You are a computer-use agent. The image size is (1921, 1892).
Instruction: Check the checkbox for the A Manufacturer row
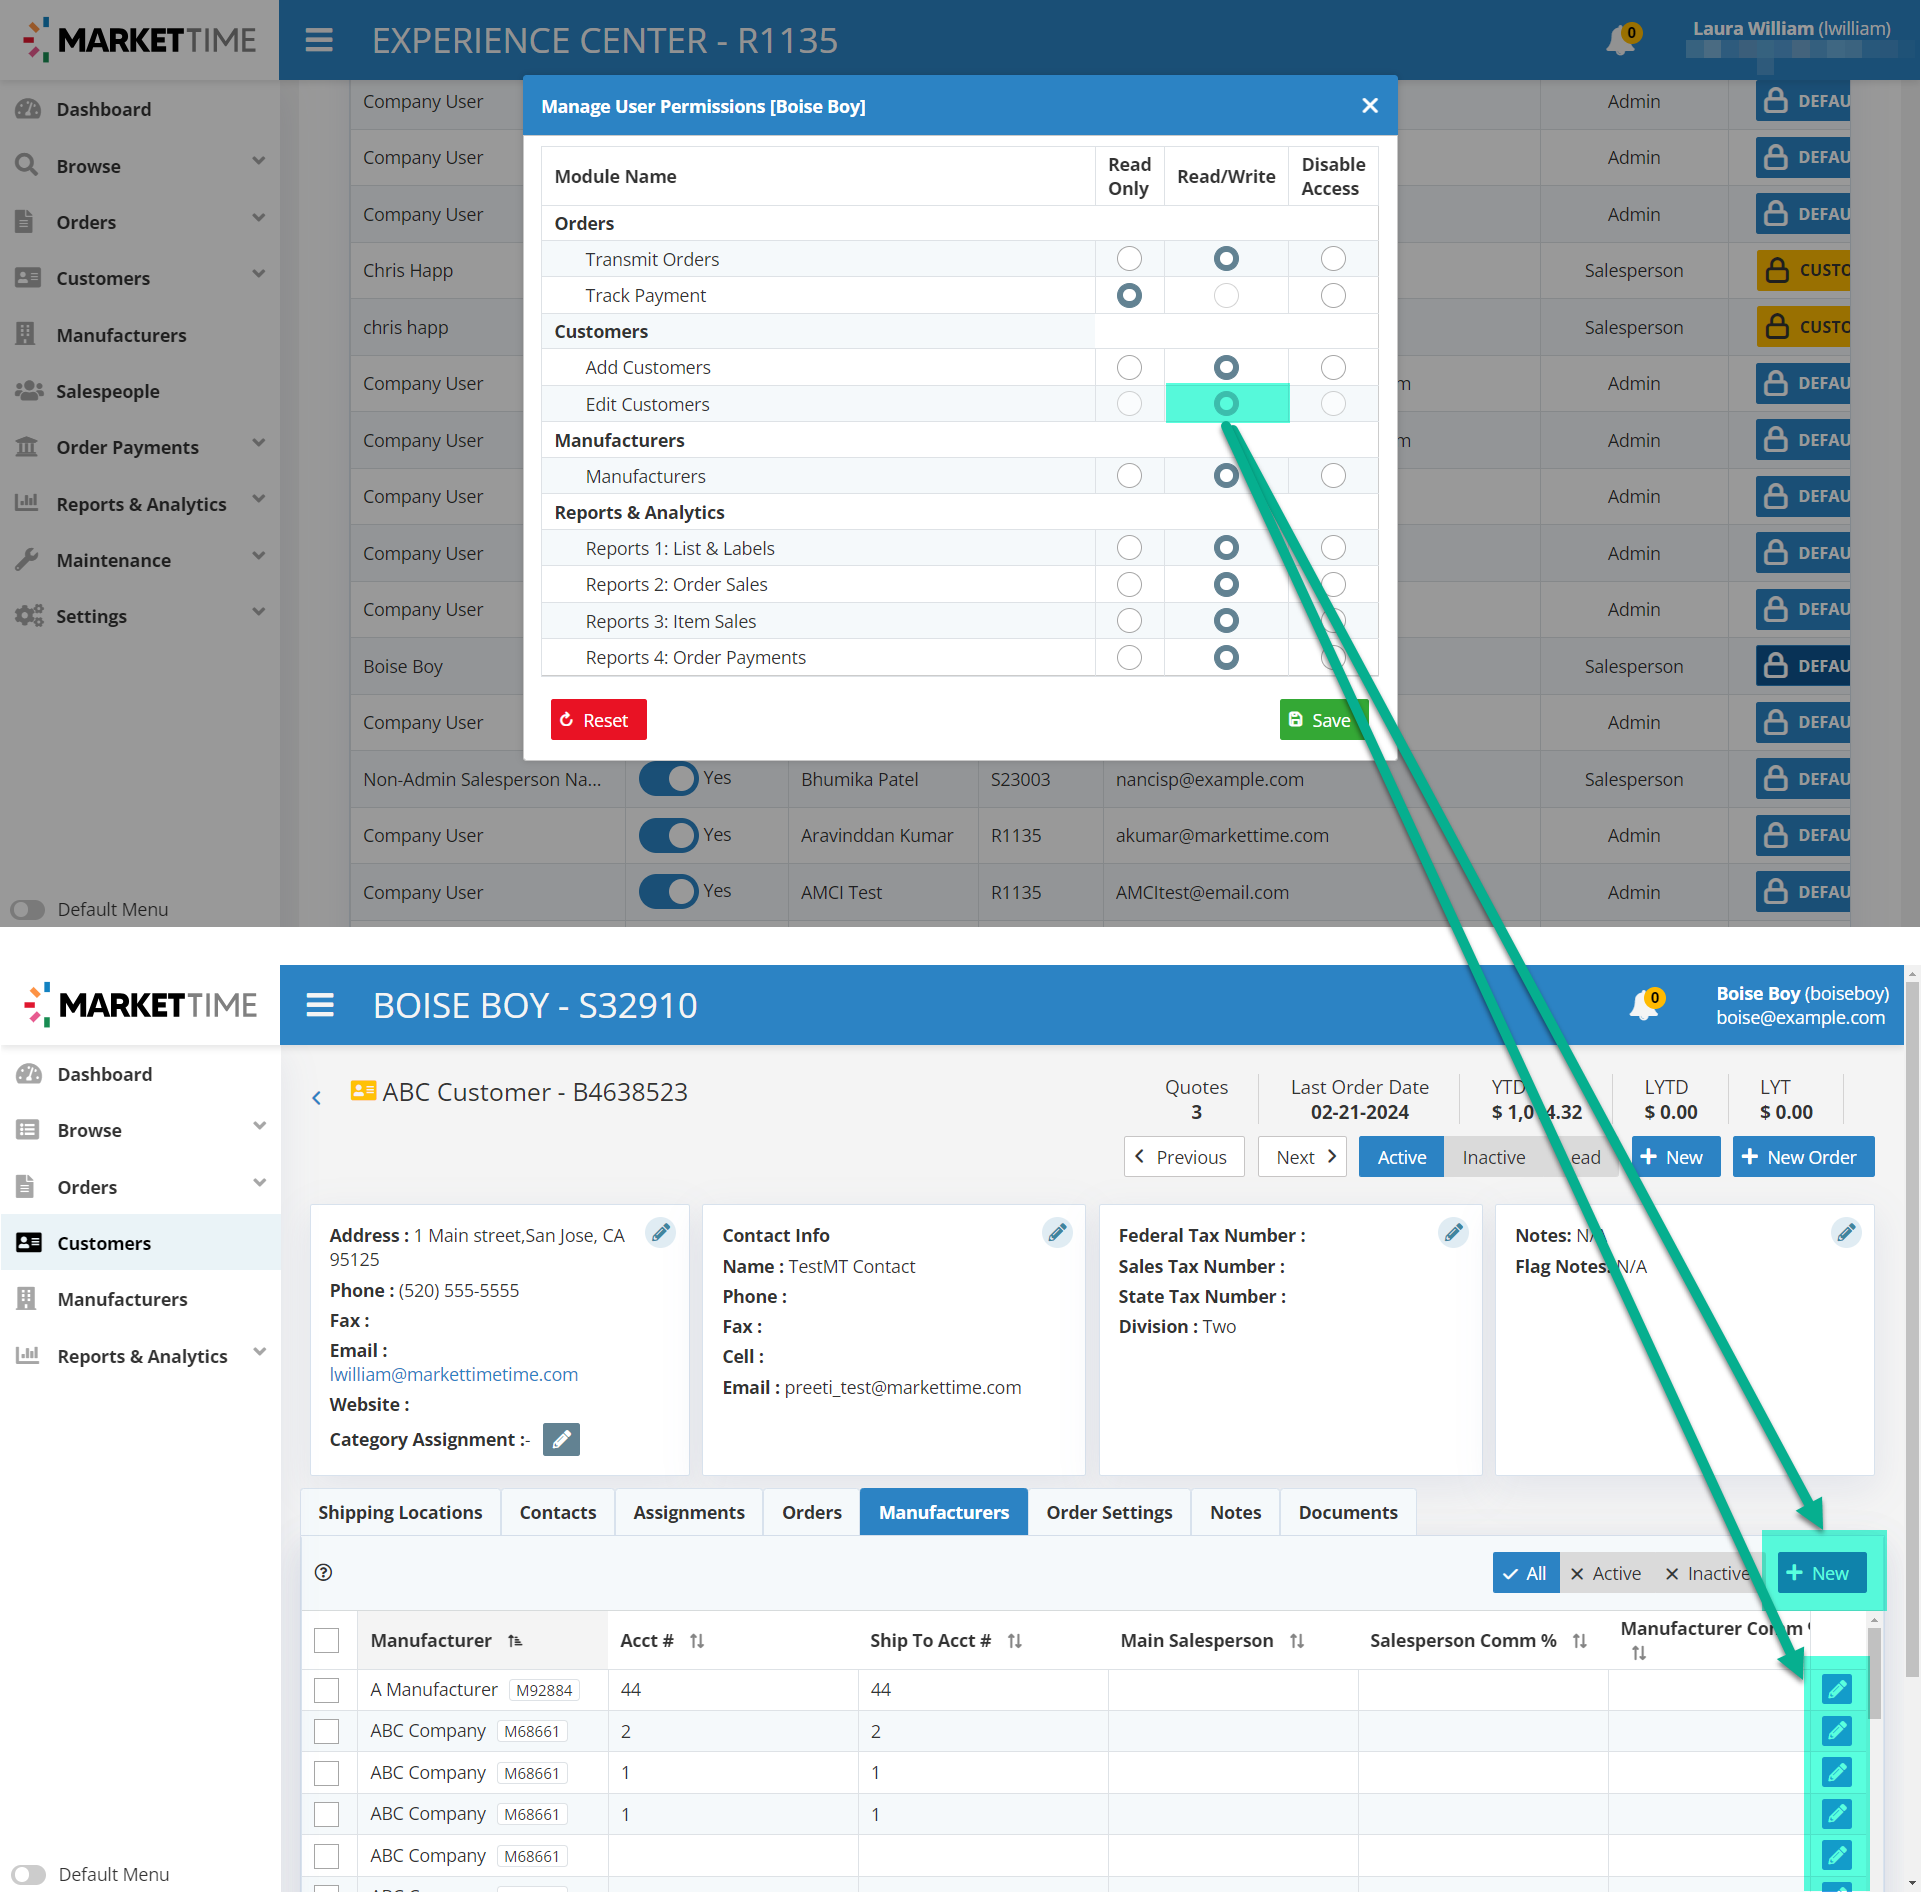[x=326, y=1690]
